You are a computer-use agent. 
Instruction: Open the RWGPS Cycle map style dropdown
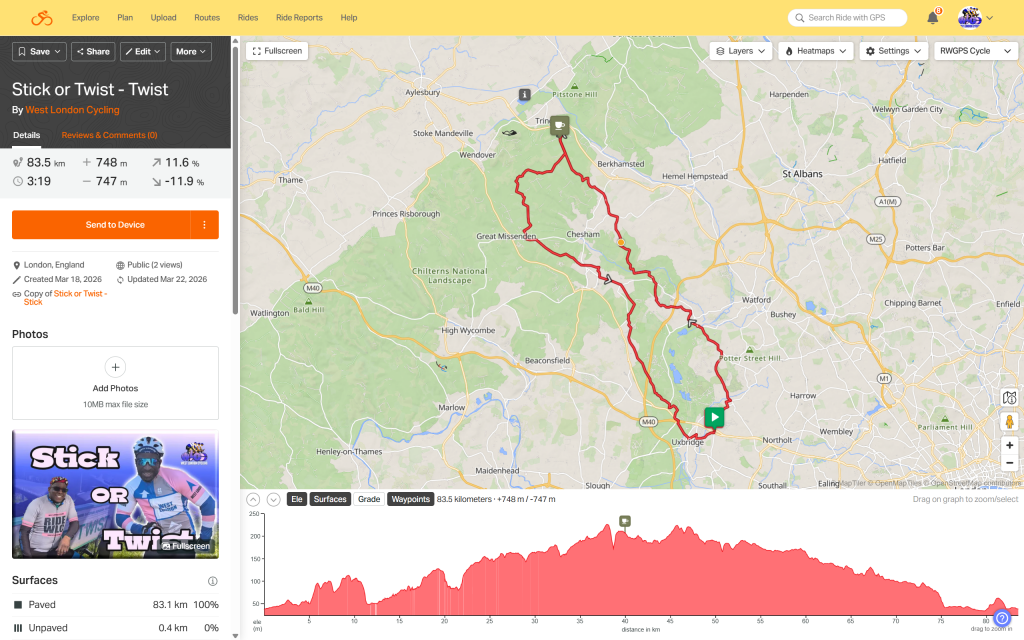tap(971, 50)
